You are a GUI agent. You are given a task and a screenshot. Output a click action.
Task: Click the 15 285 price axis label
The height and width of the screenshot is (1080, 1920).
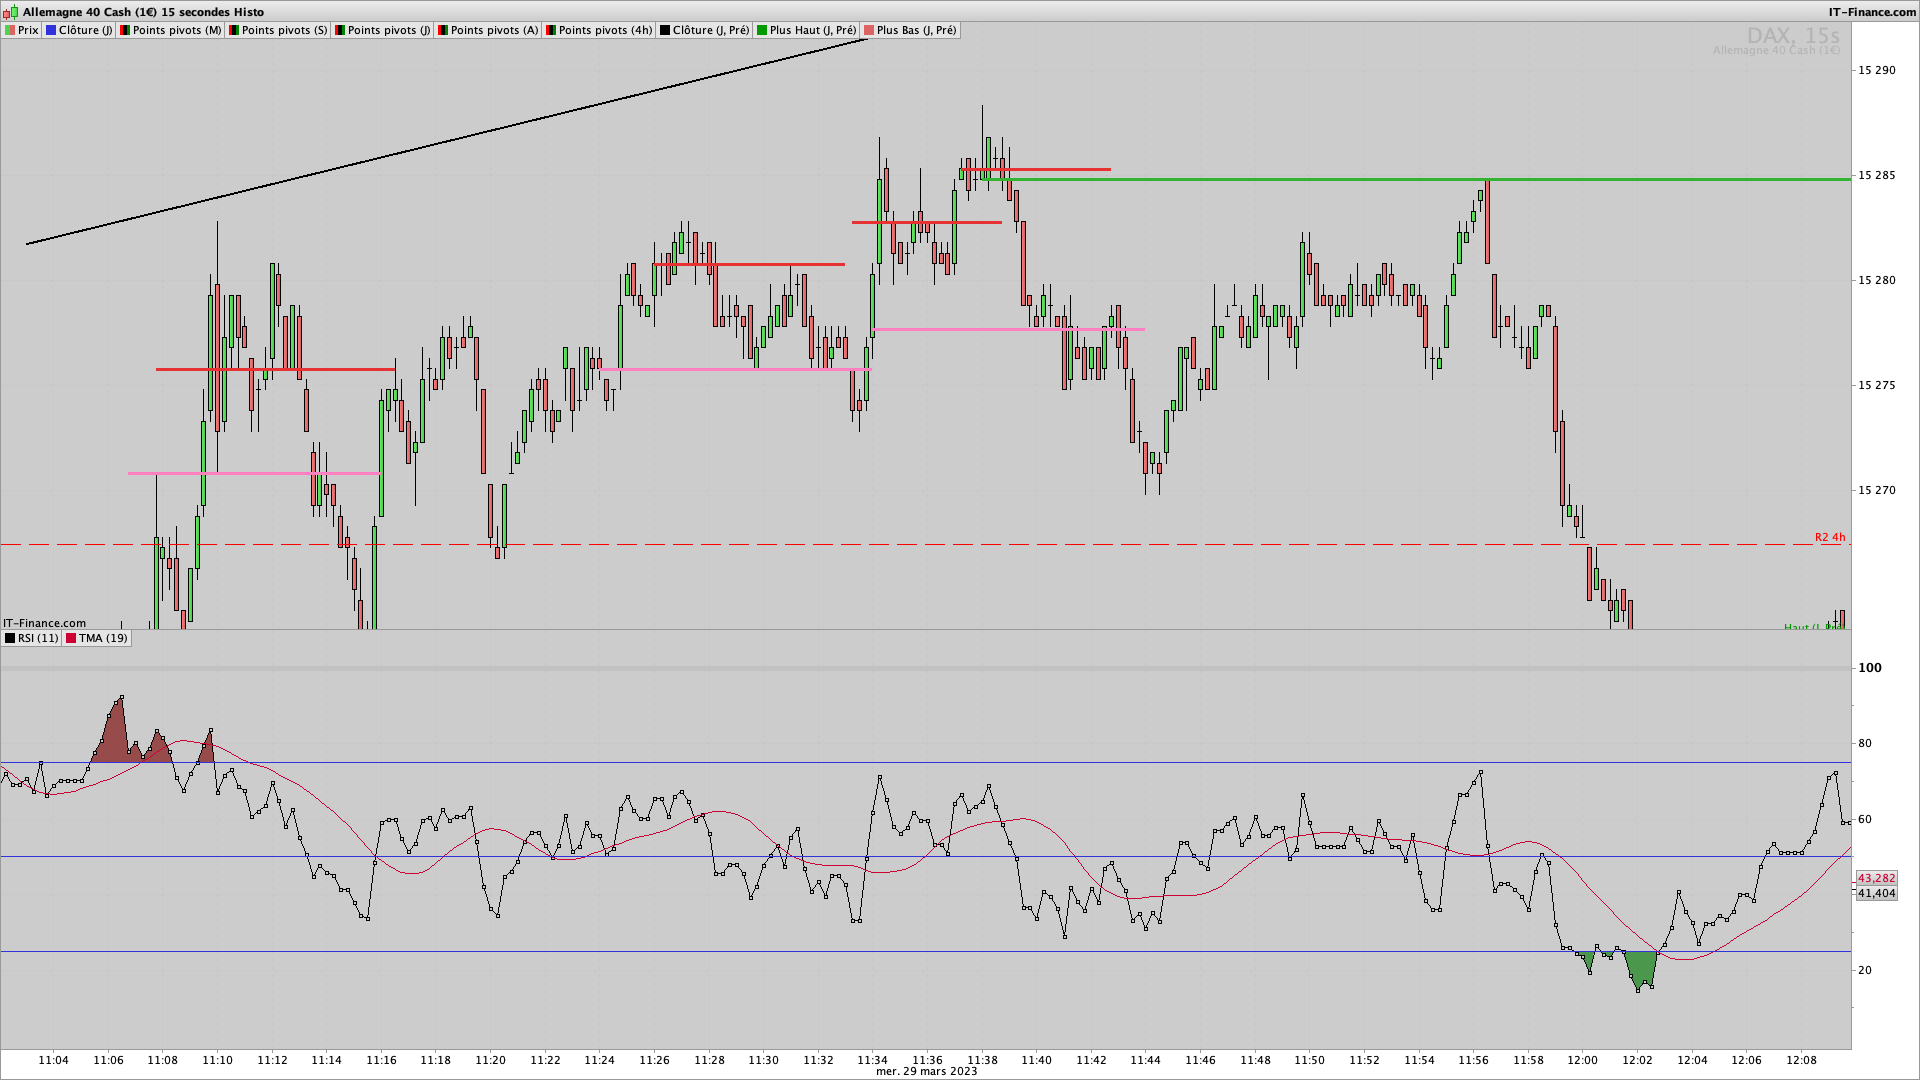pos(1876,175)
